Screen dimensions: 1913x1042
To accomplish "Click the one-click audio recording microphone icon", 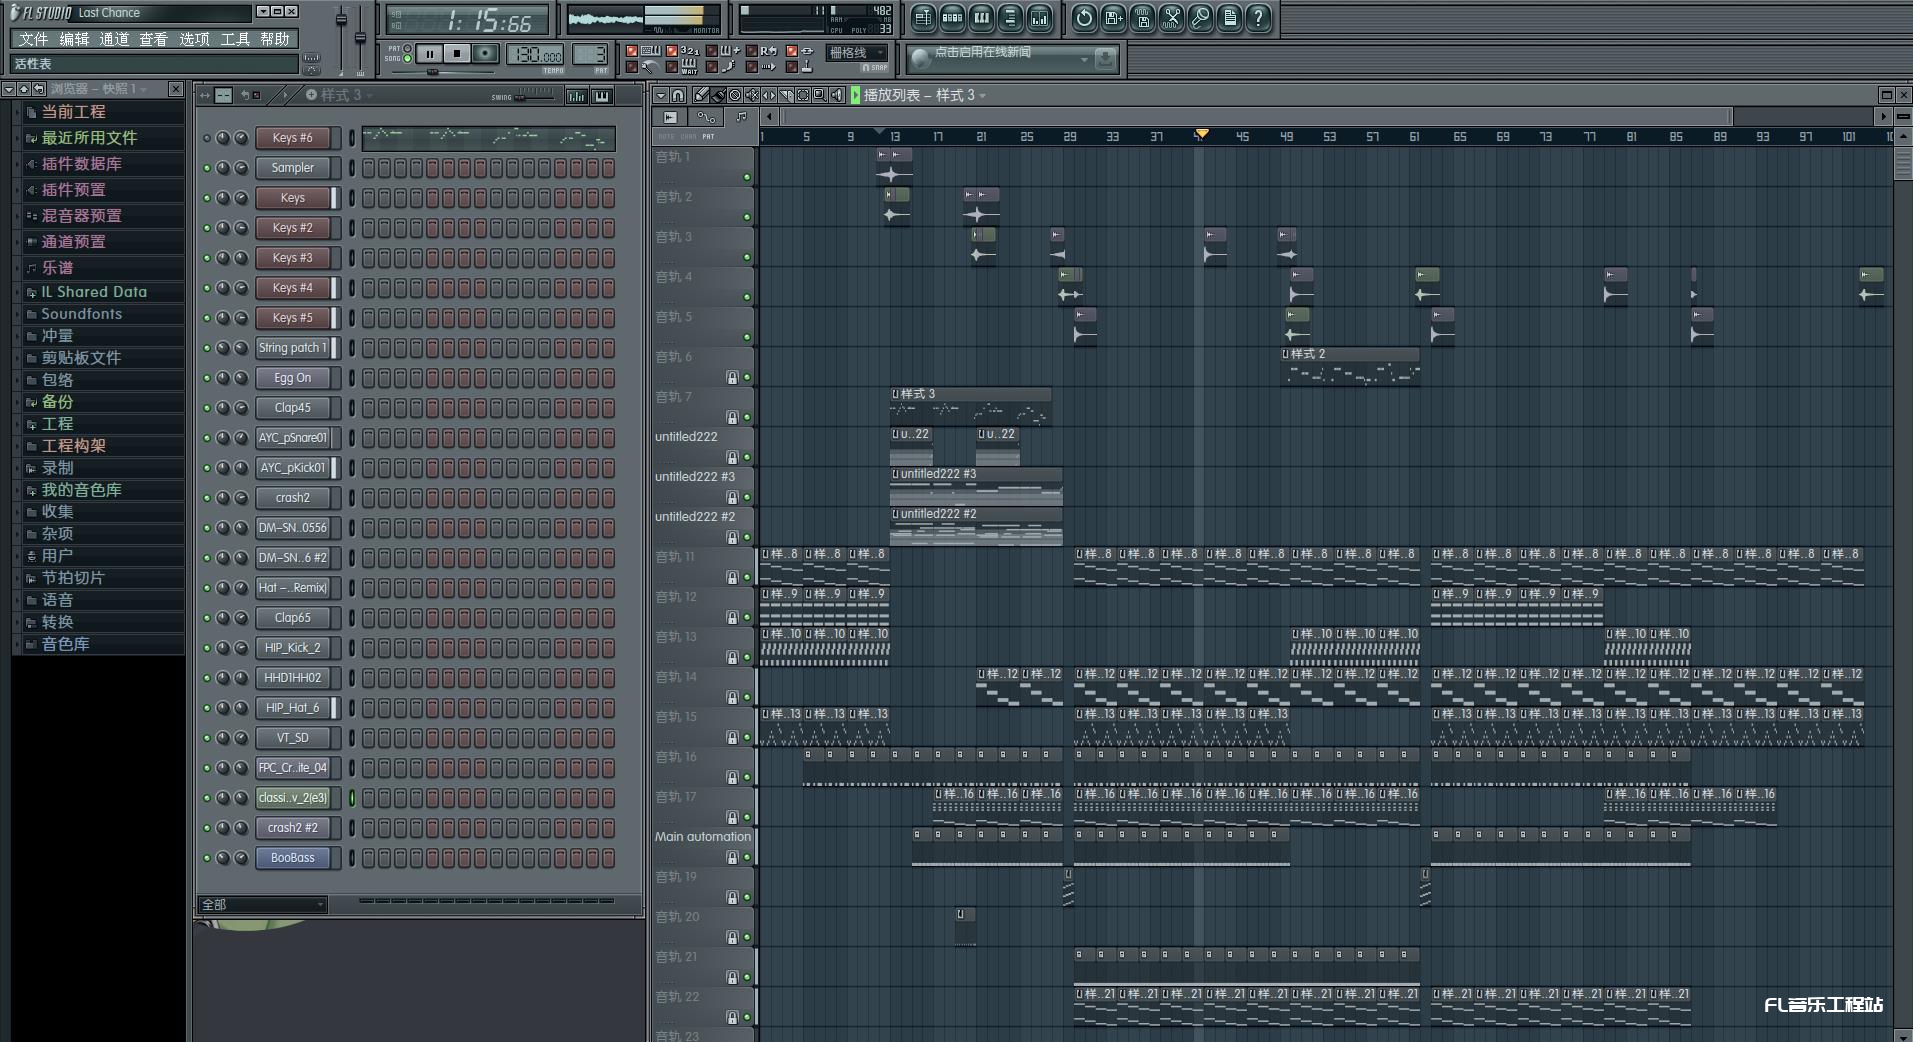I will [1200, 17].
